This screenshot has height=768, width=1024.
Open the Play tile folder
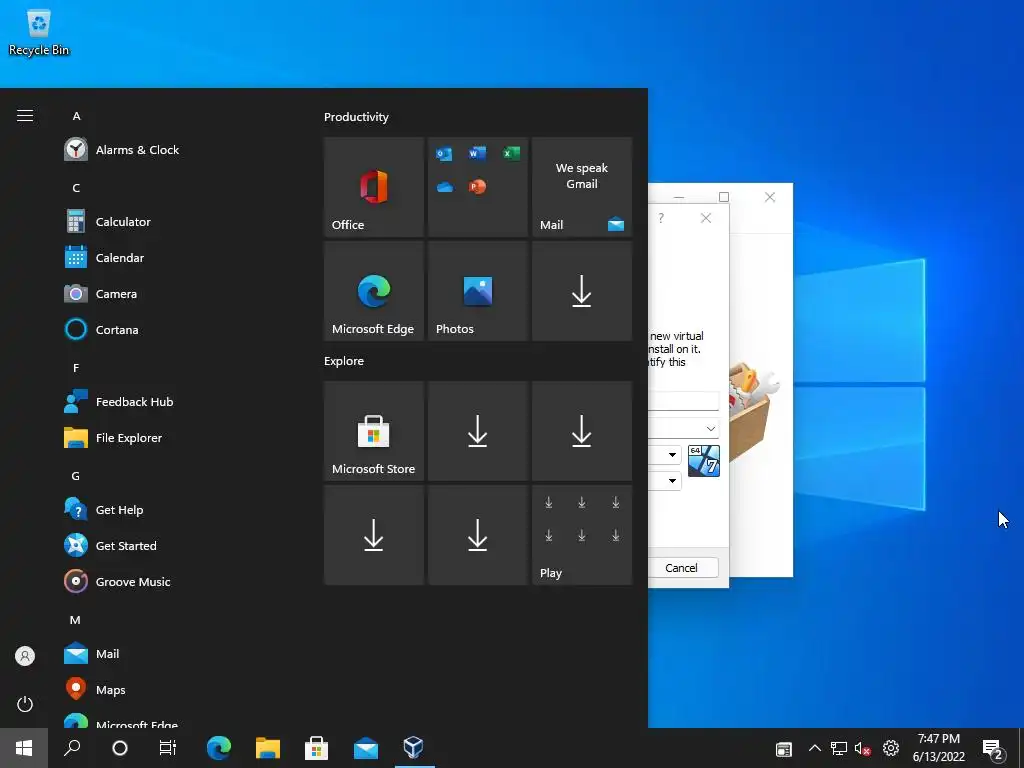(x=582, y=535)
